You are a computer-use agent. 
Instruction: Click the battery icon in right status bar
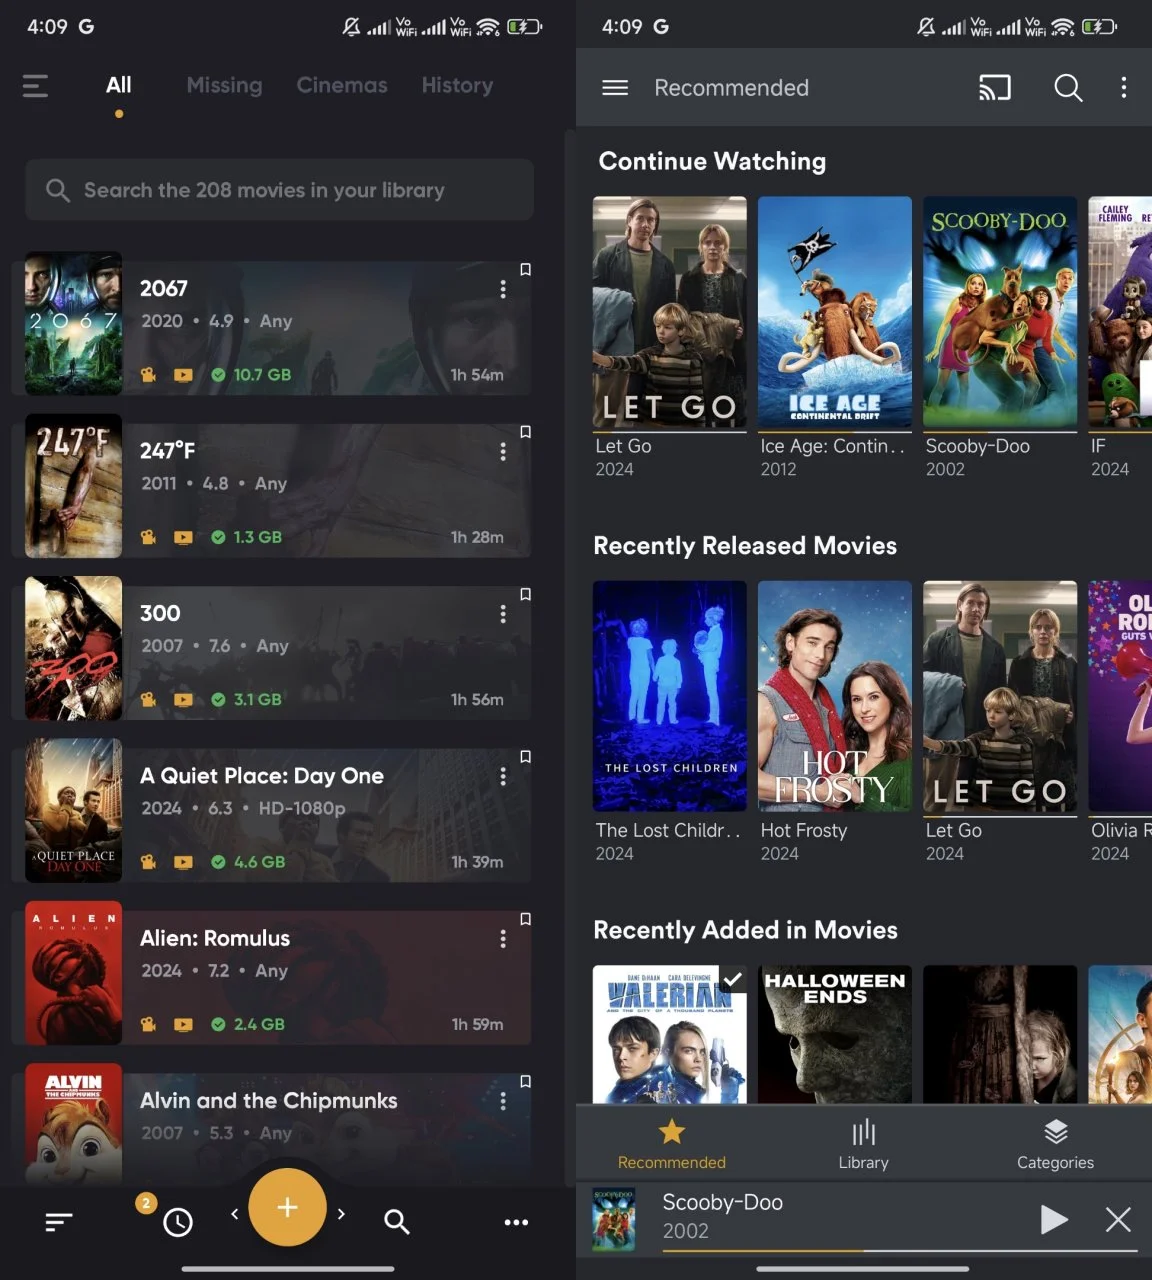click(x=1099, y=27)
